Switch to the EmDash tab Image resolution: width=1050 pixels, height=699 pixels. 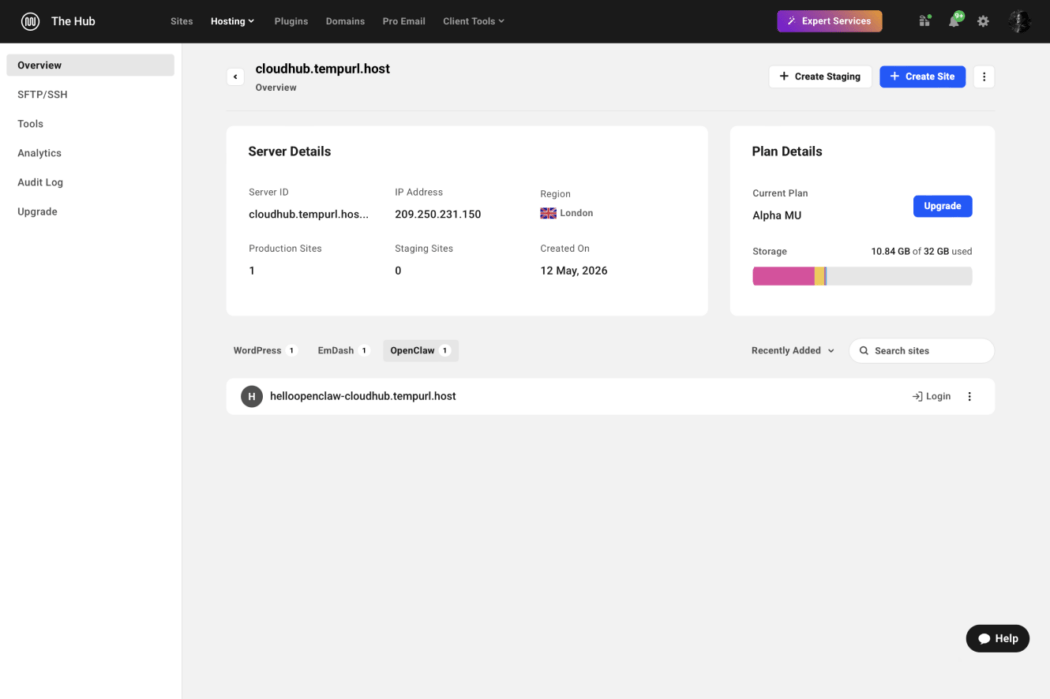tap(343, 351)
